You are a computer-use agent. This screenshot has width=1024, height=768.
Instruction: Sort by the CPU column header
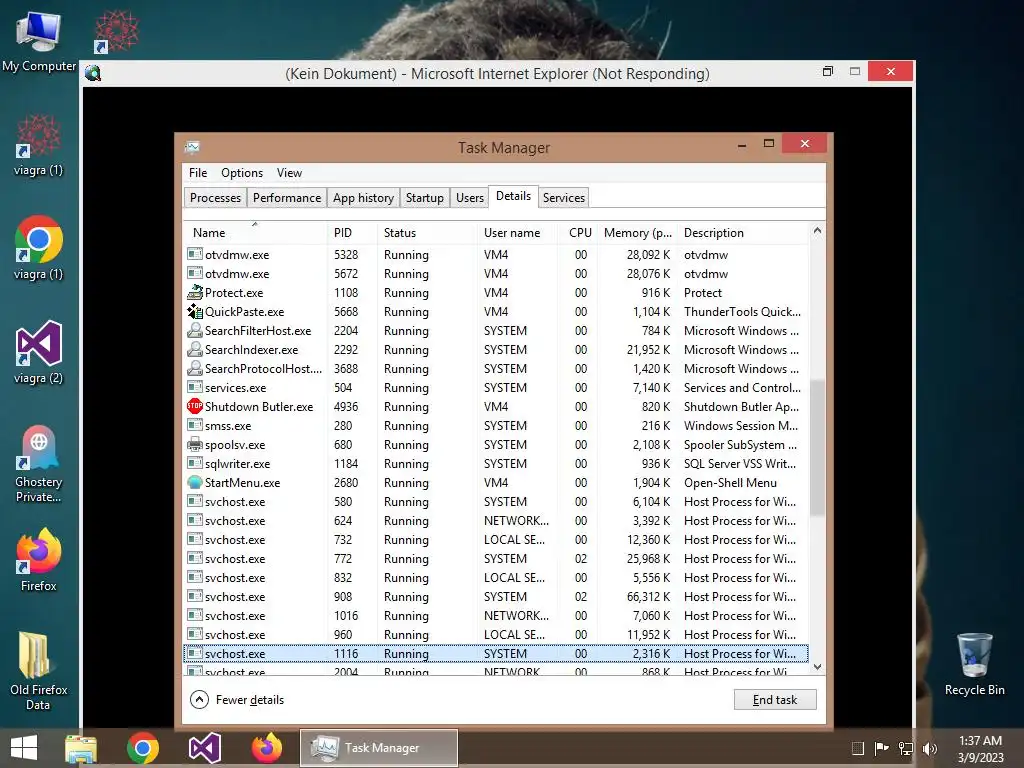coord(578,232)
